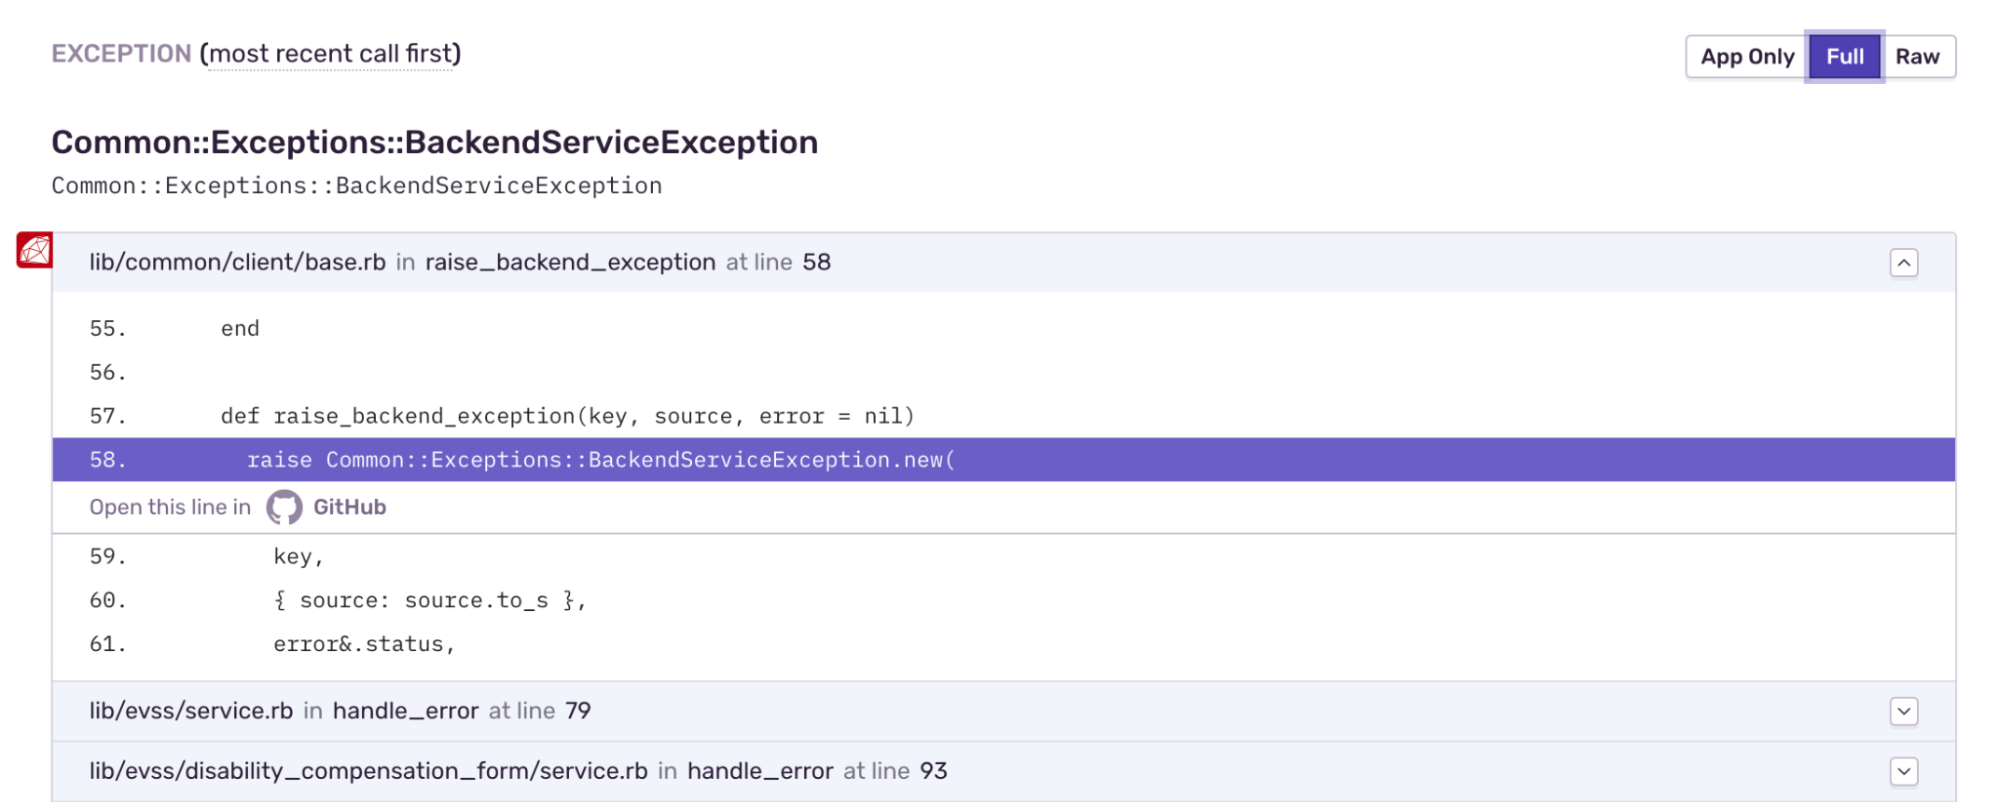Click the bold BackendServiceException heading
This screenshot has height=803, width=1999.
[x=435, y=142]
